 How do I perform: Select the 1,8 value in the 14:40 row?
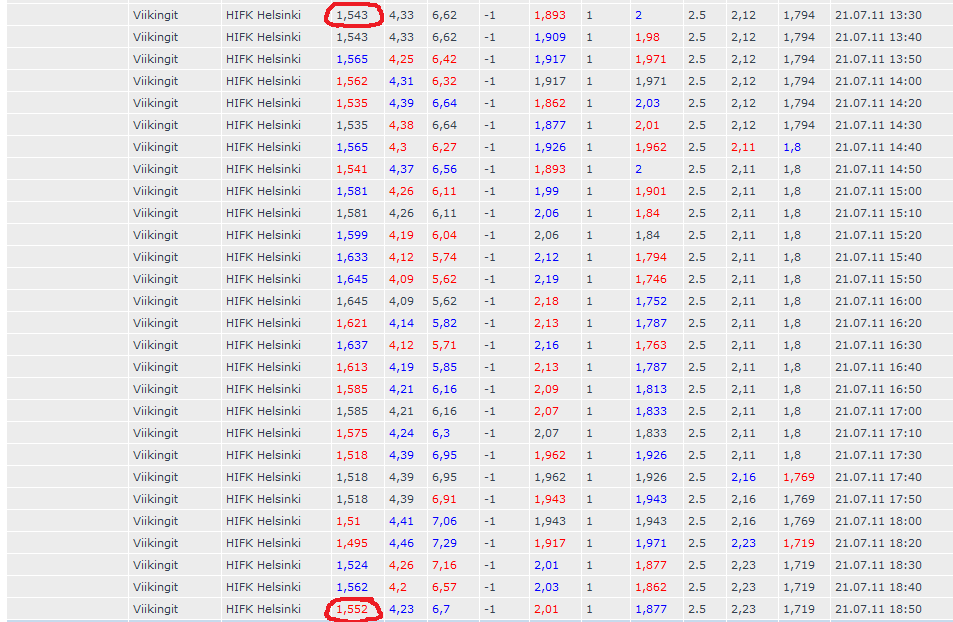pyautogui.click(x=792, y=147)
